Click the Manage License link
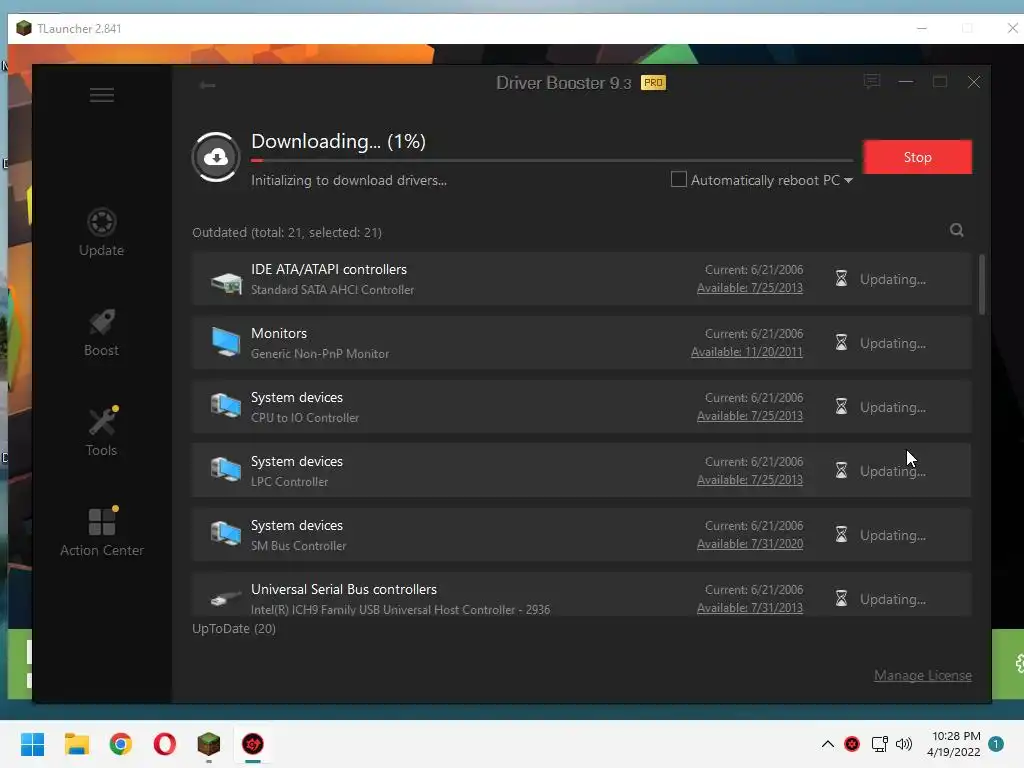The width and height of the screenshot is (1024, 768). 923,675
